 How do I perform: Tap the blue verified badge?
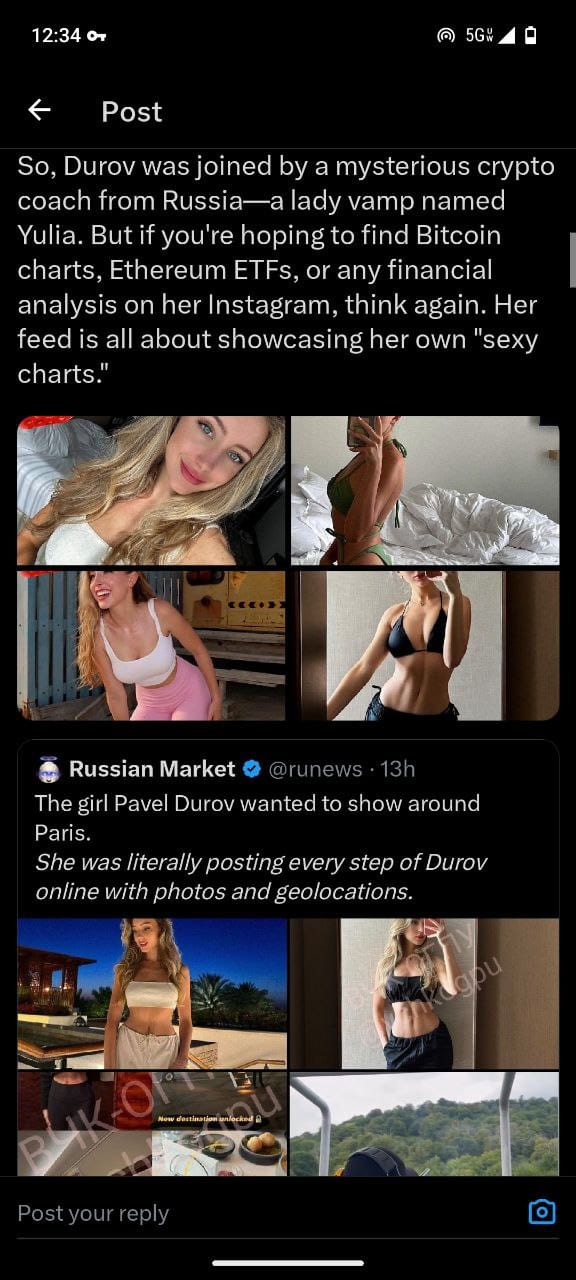252,769
